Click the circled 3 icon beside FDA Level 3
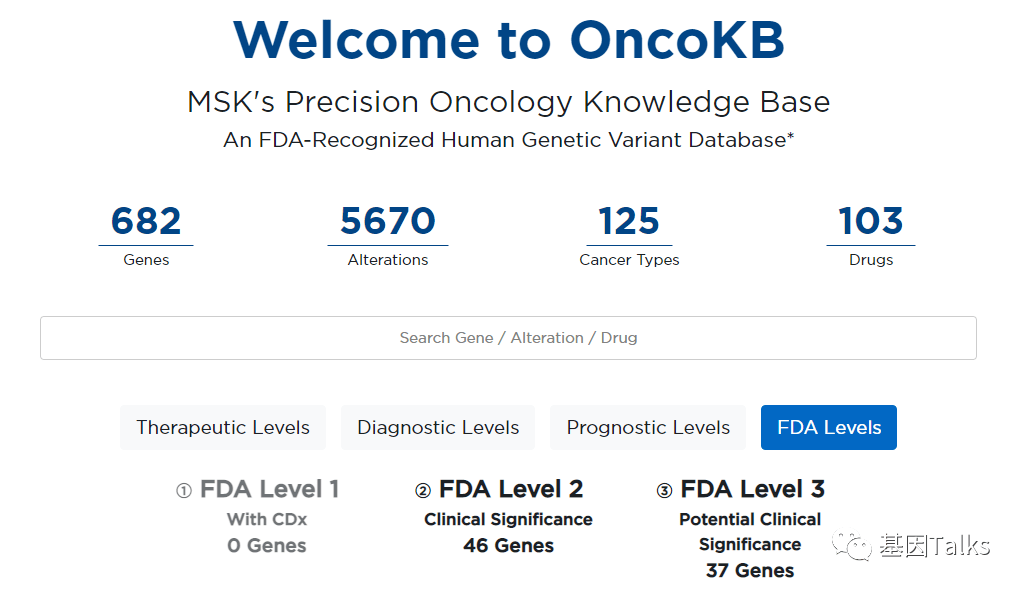 point(664,490)
